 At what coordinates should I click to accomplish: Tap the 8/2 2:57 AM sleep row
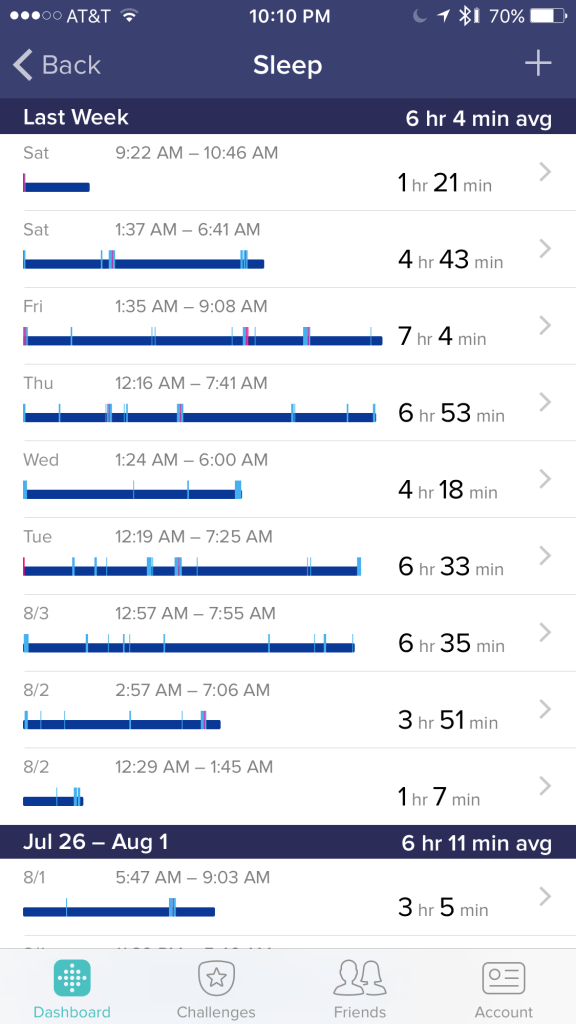click(x=288, y=709)
